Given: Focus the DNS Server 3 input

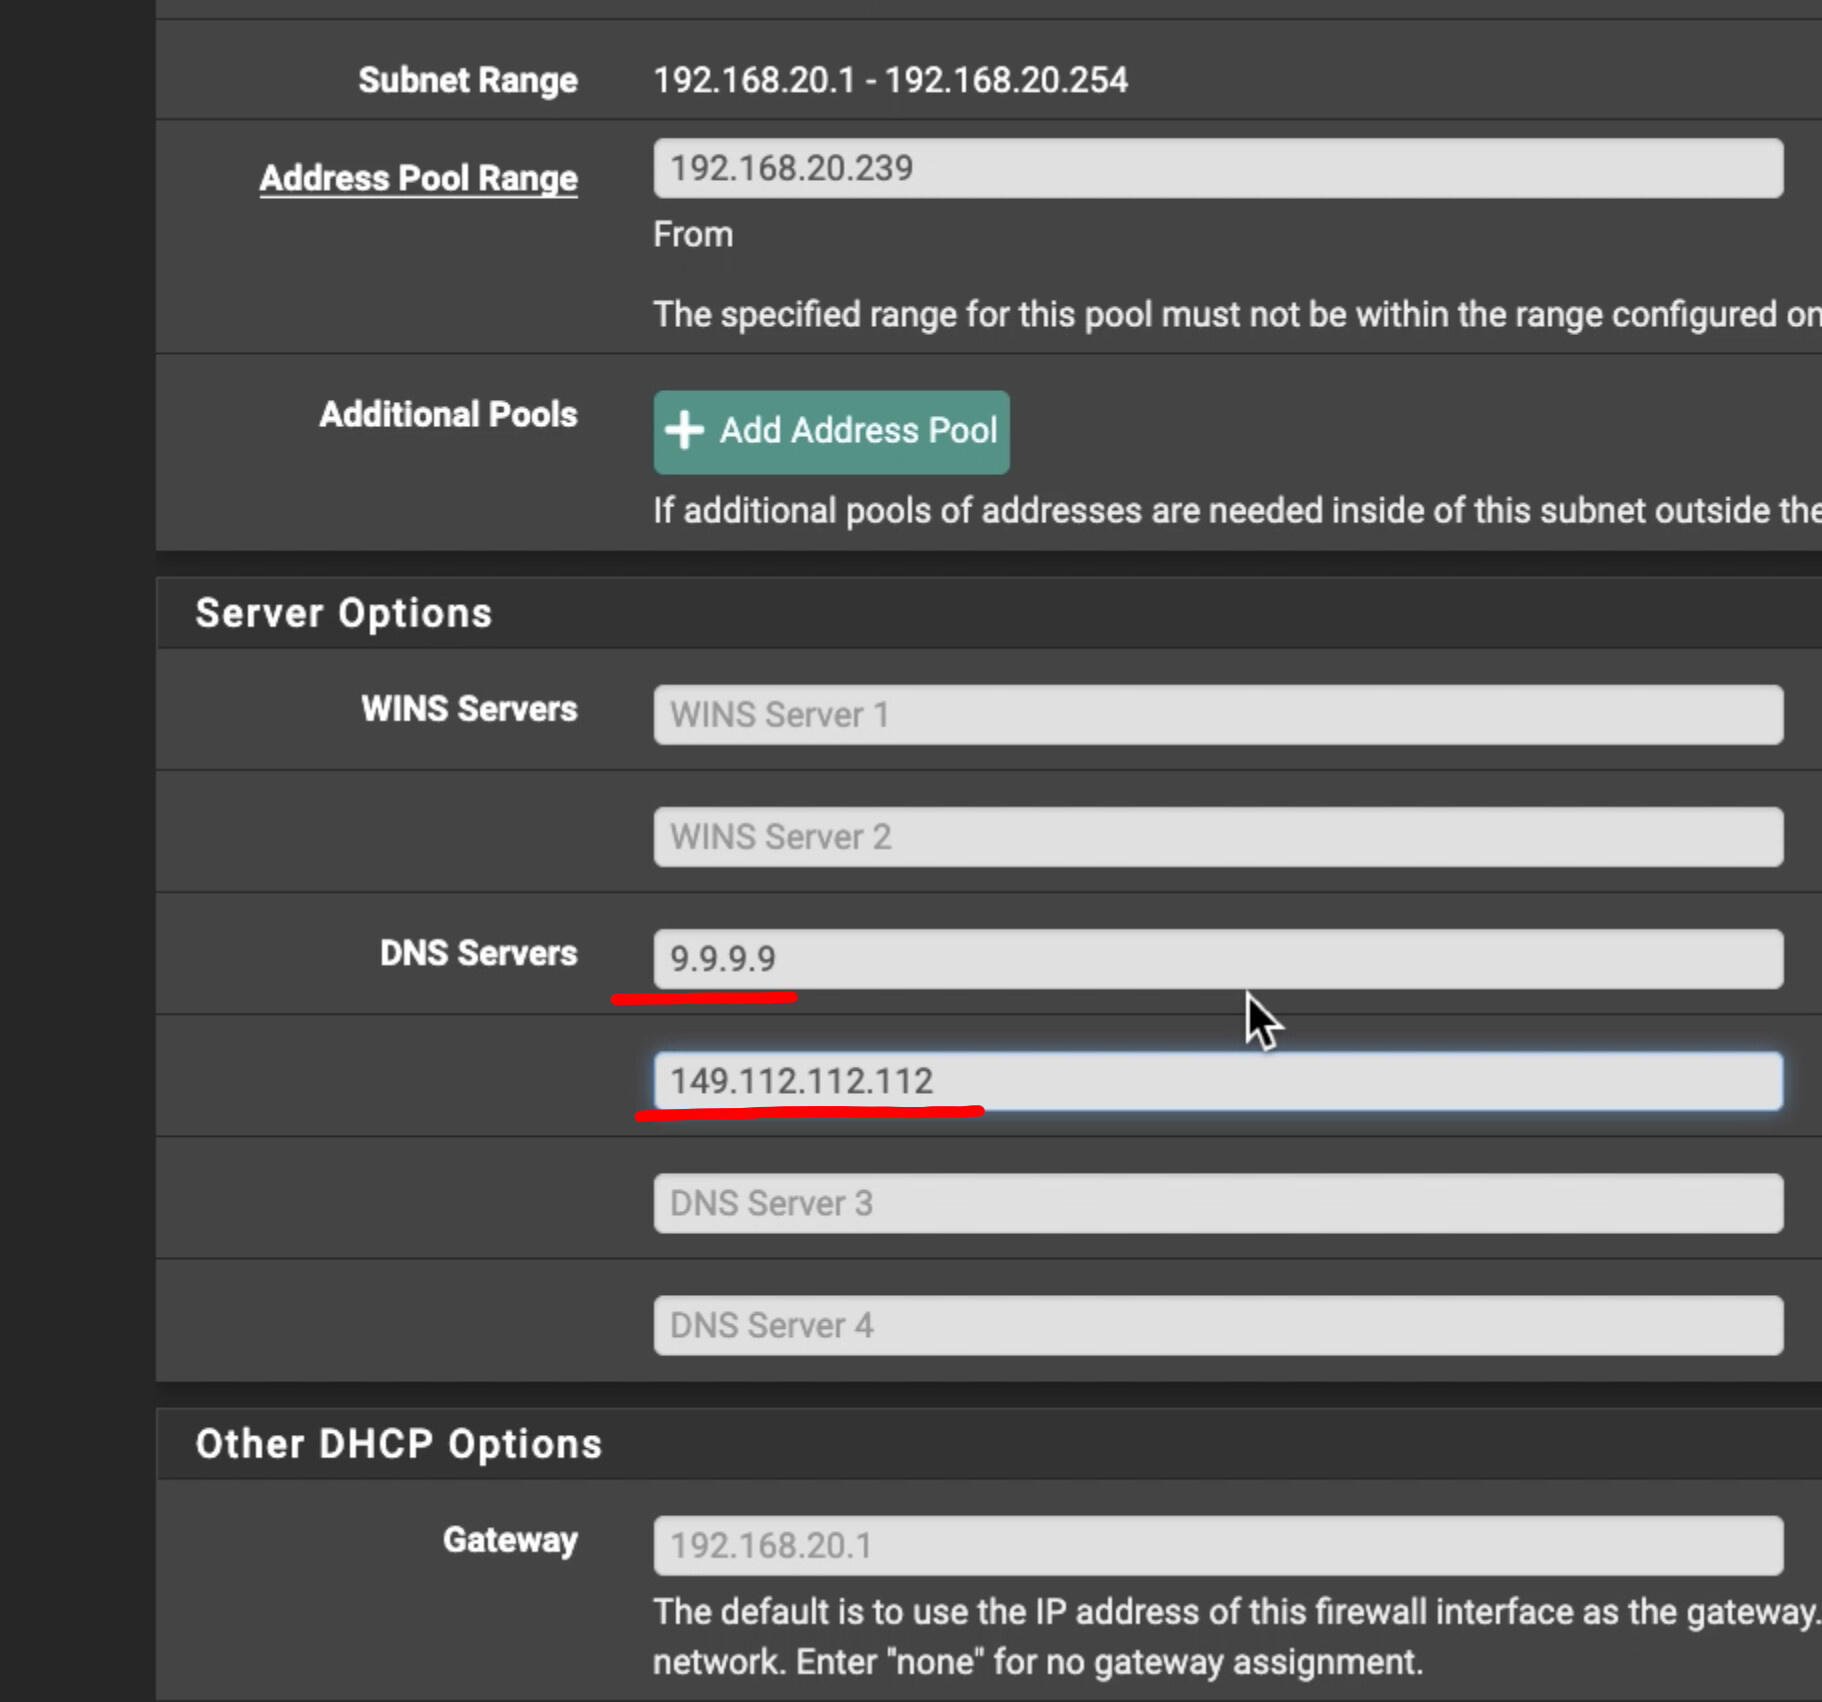Looking at the screenshot, I should (1217, 1203).
